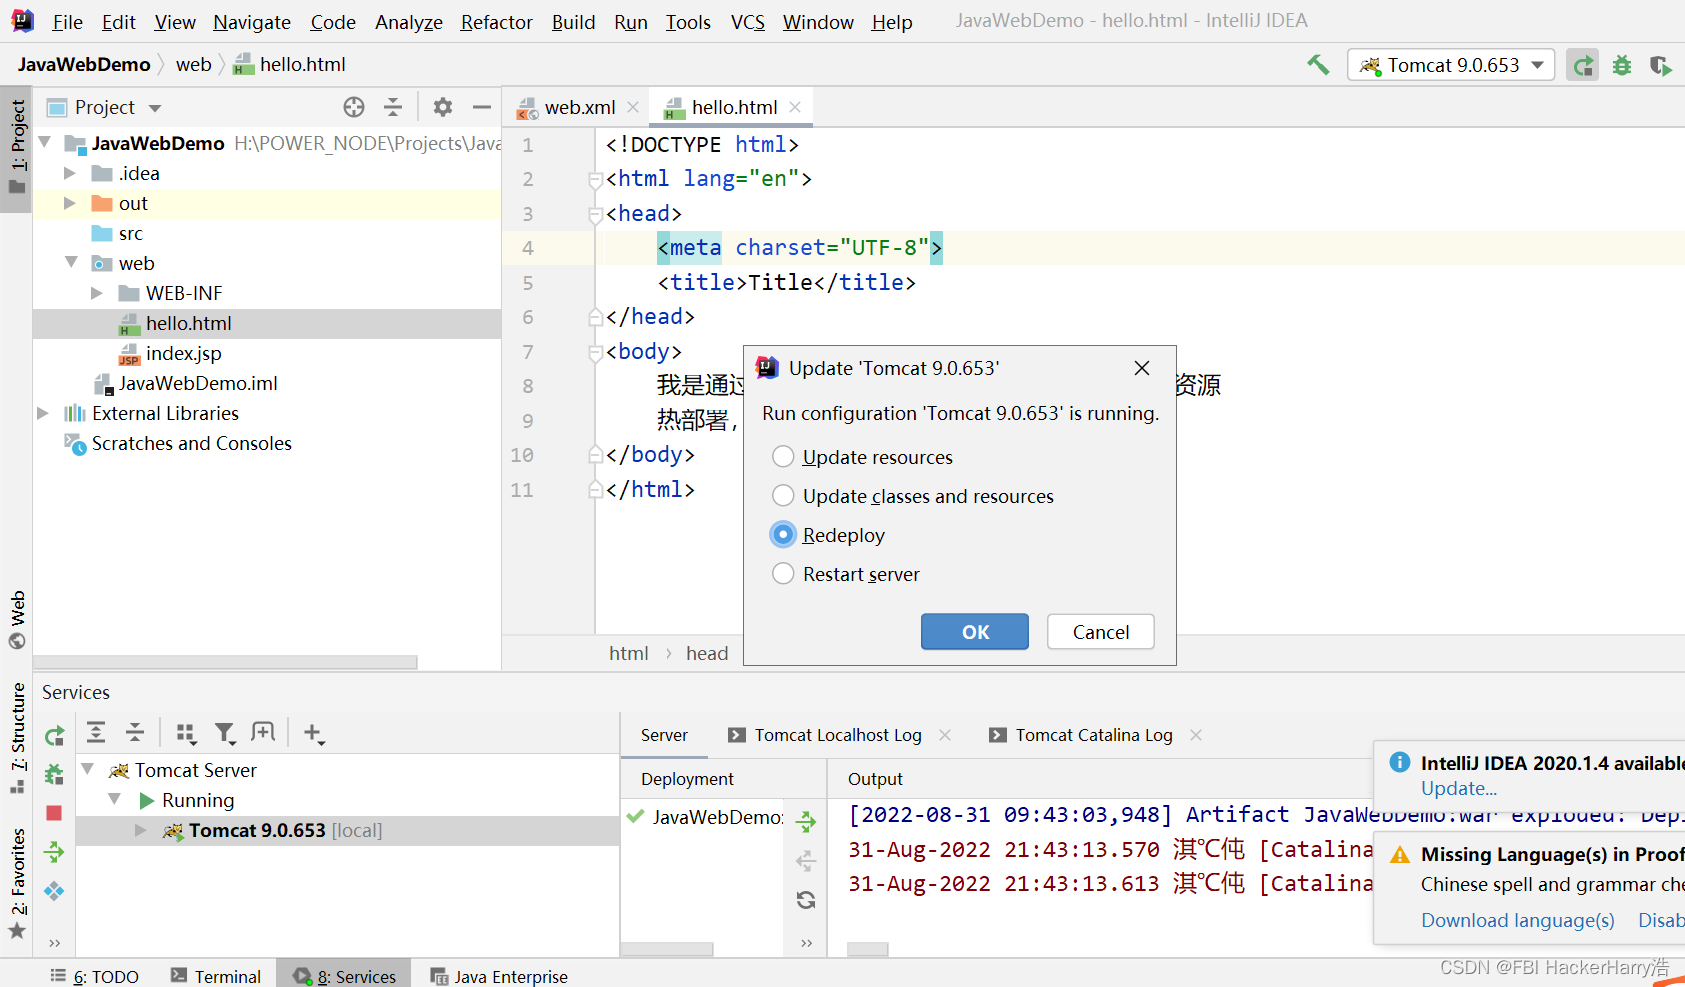Click the Debug rerun icon in Services sidebar

(x=54, y=774)
